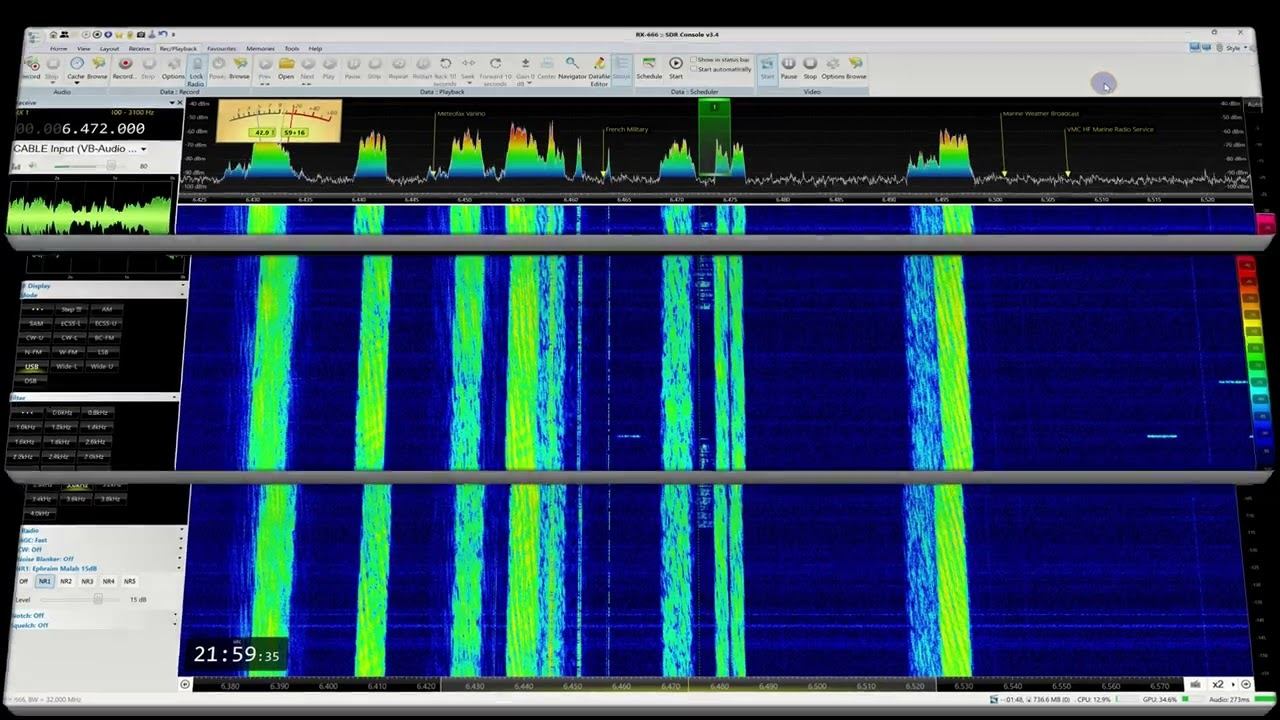This screenshot has width=1280, height=720.
Task: Open the Datafile Editor
Action: pos(599,71)
